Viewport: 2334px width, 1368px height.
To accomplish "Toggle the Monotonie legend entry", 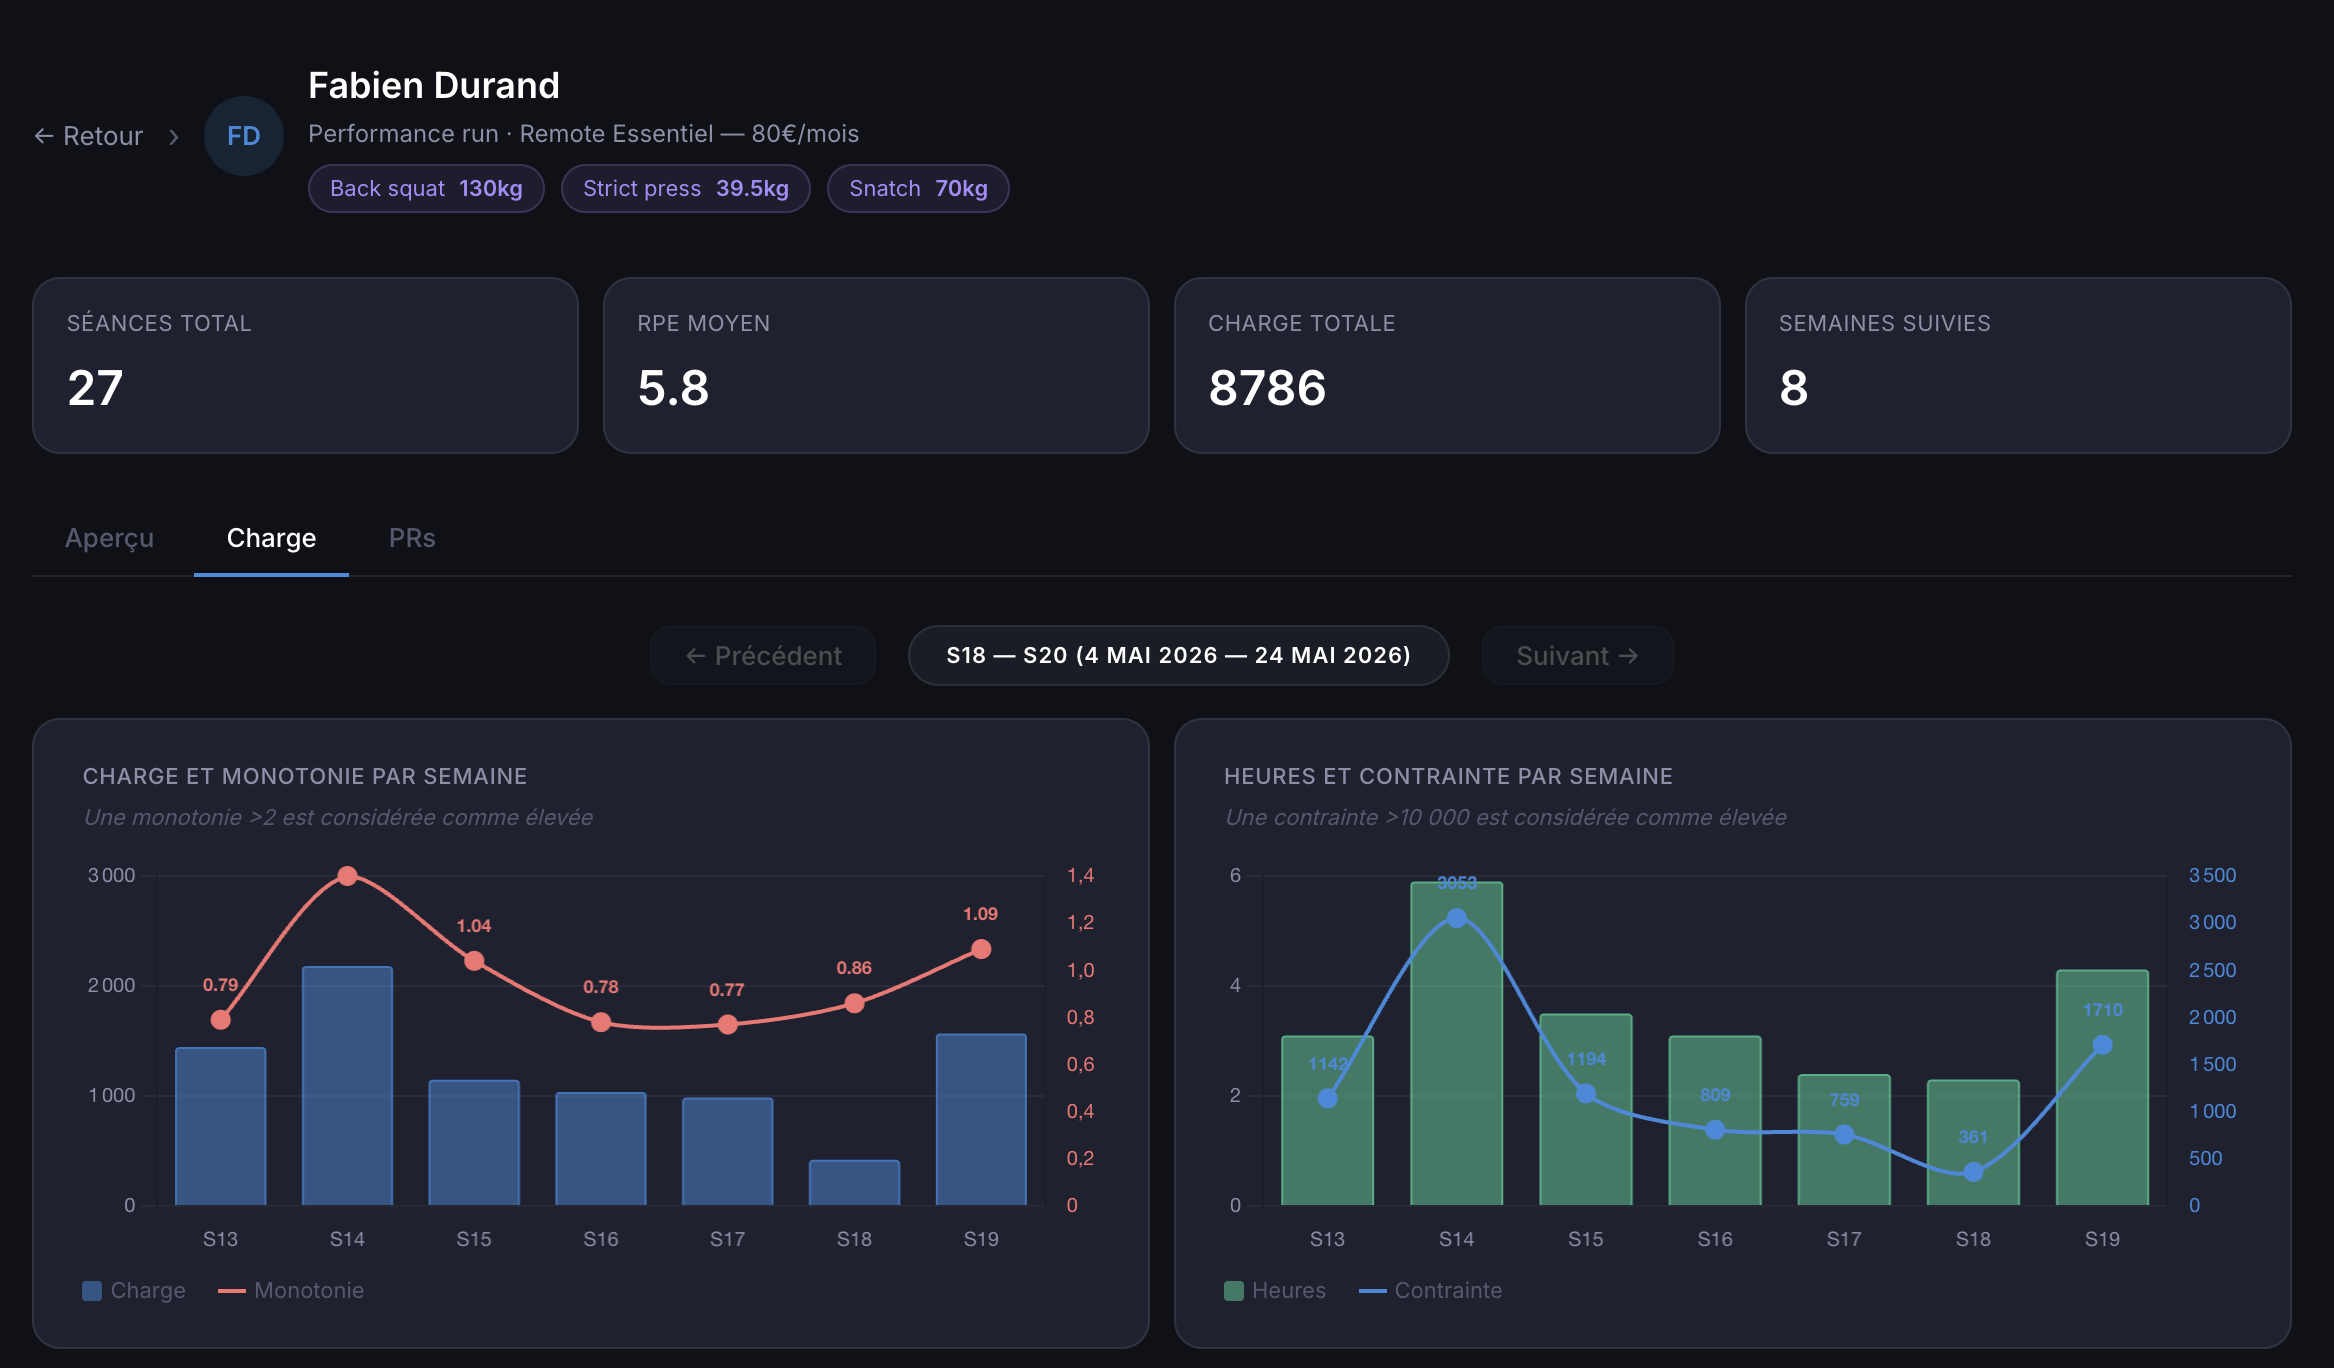I will (x=291, y=1291).
